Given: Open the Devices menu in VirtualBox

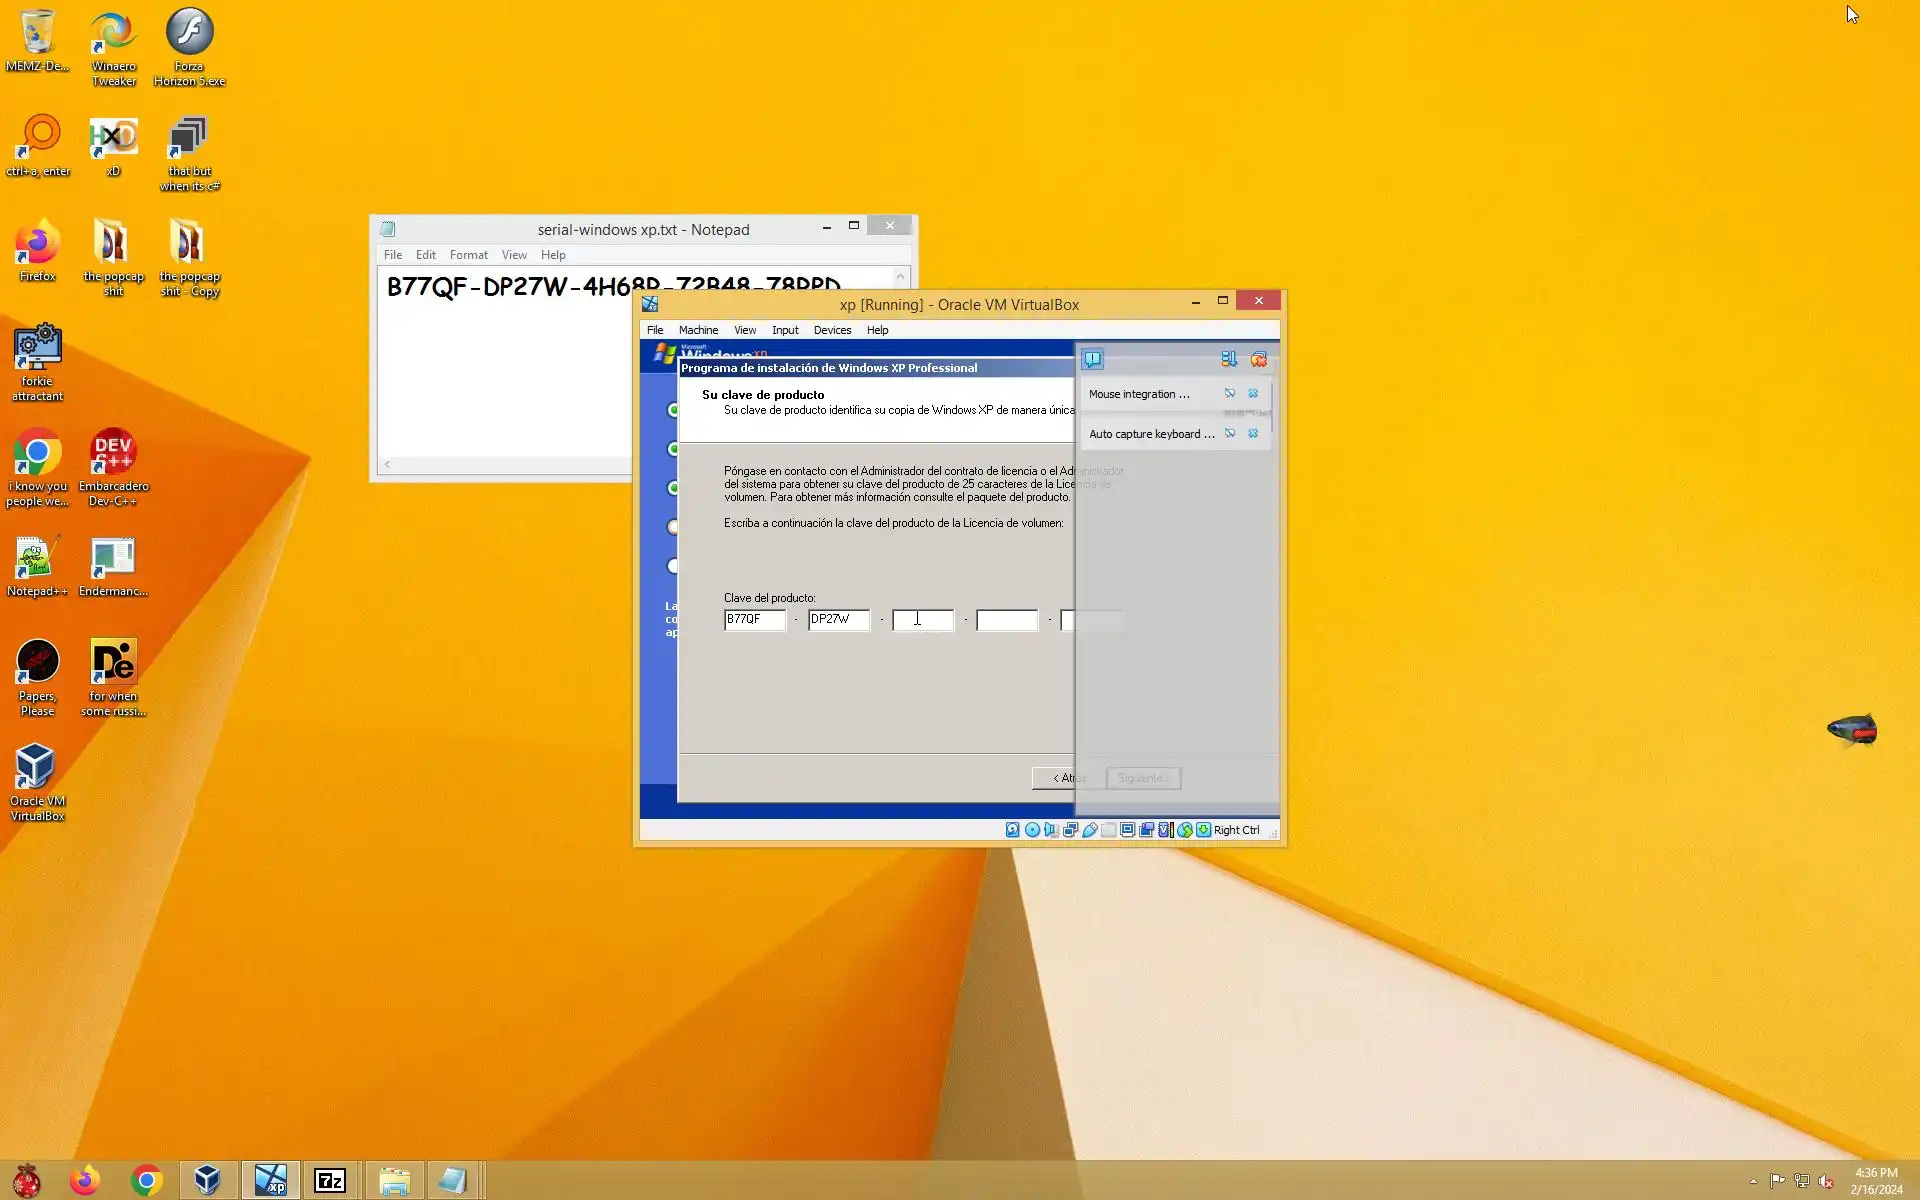Looking at the screenshot, I should pos(832,330).
